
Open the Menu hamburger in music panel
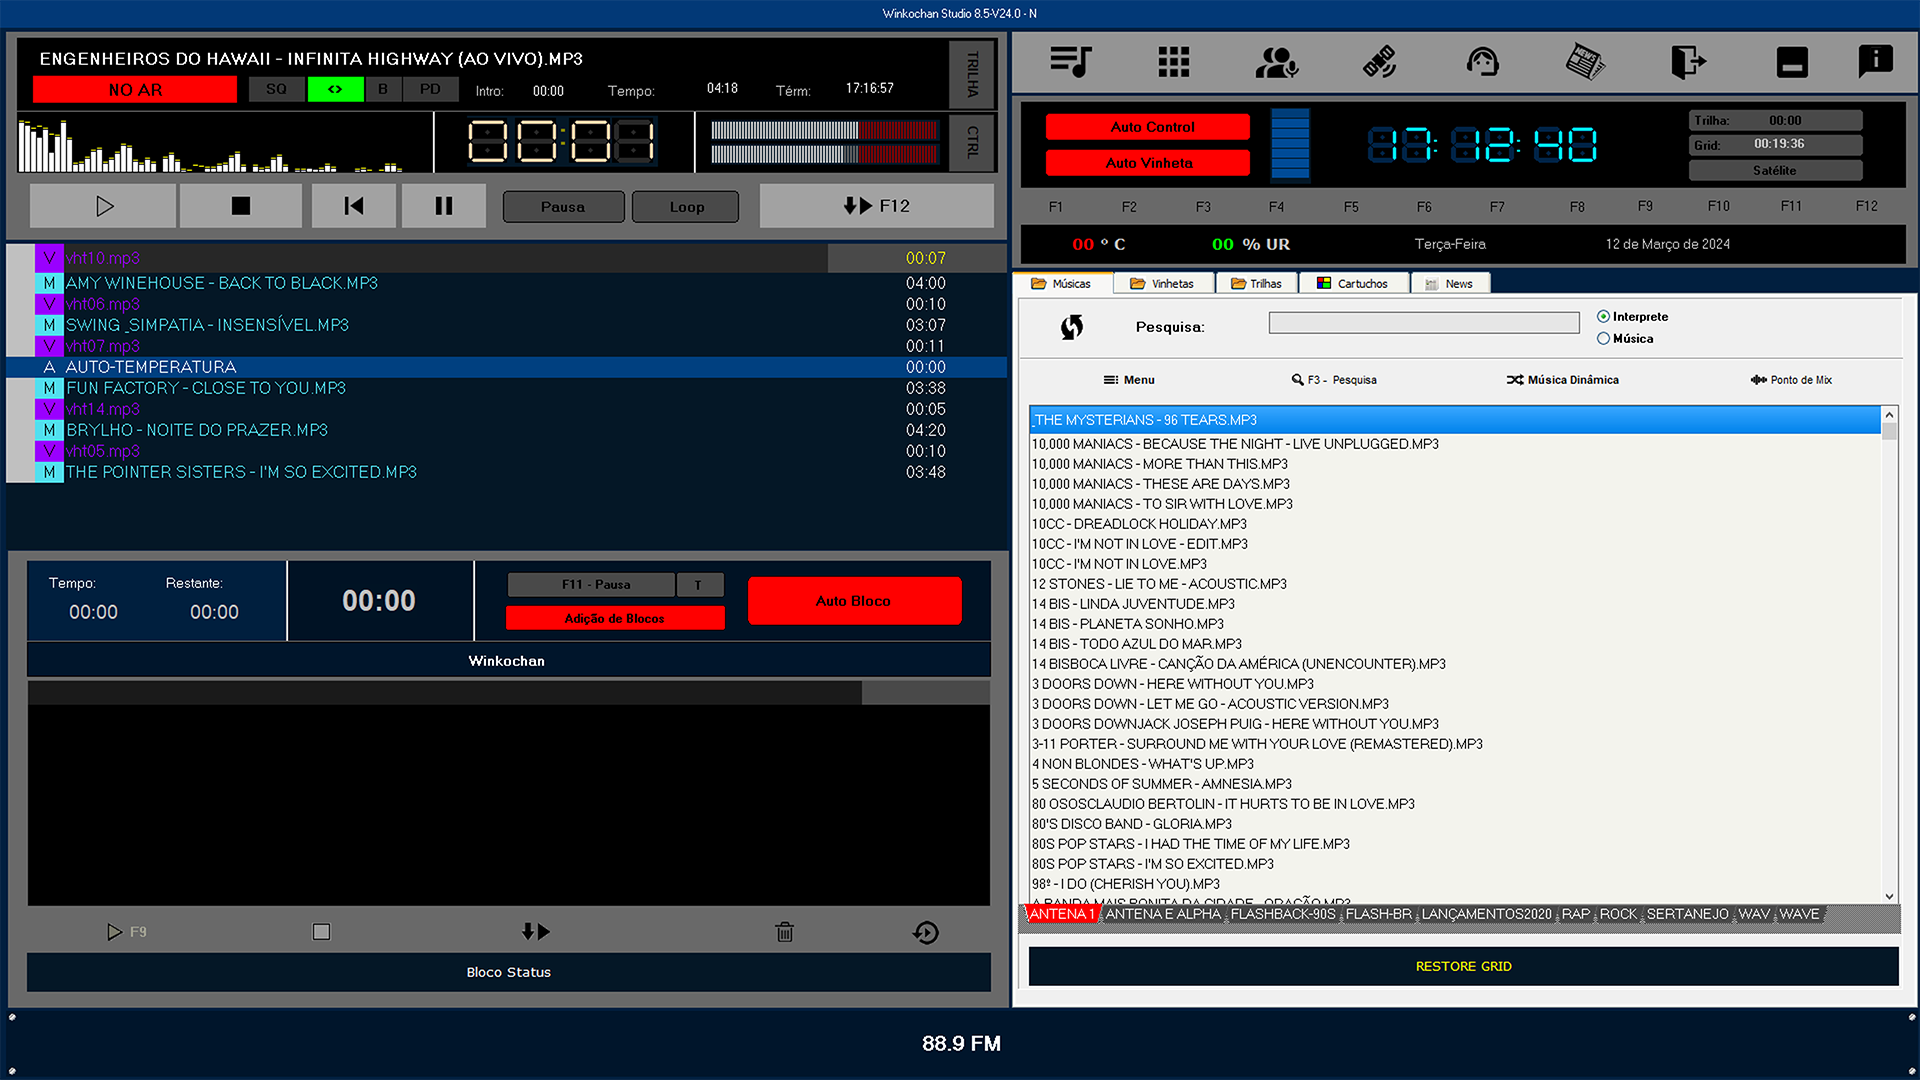[1129, 380]
